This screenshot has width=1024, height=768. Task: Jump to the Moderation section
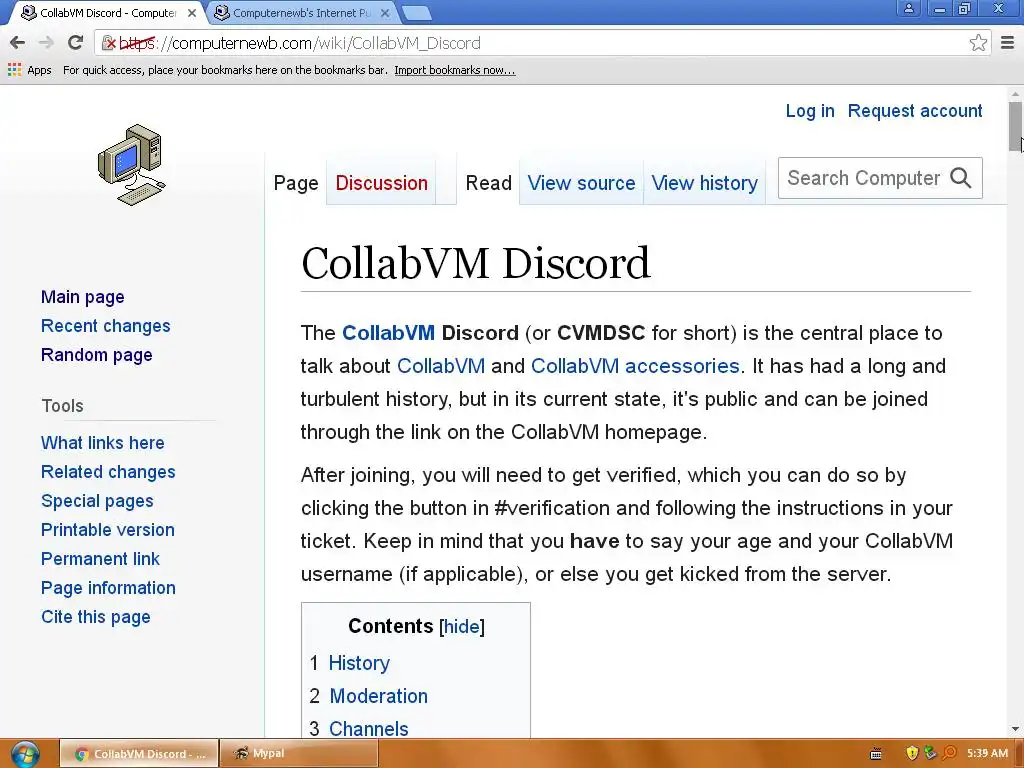(x=378, y=696)
